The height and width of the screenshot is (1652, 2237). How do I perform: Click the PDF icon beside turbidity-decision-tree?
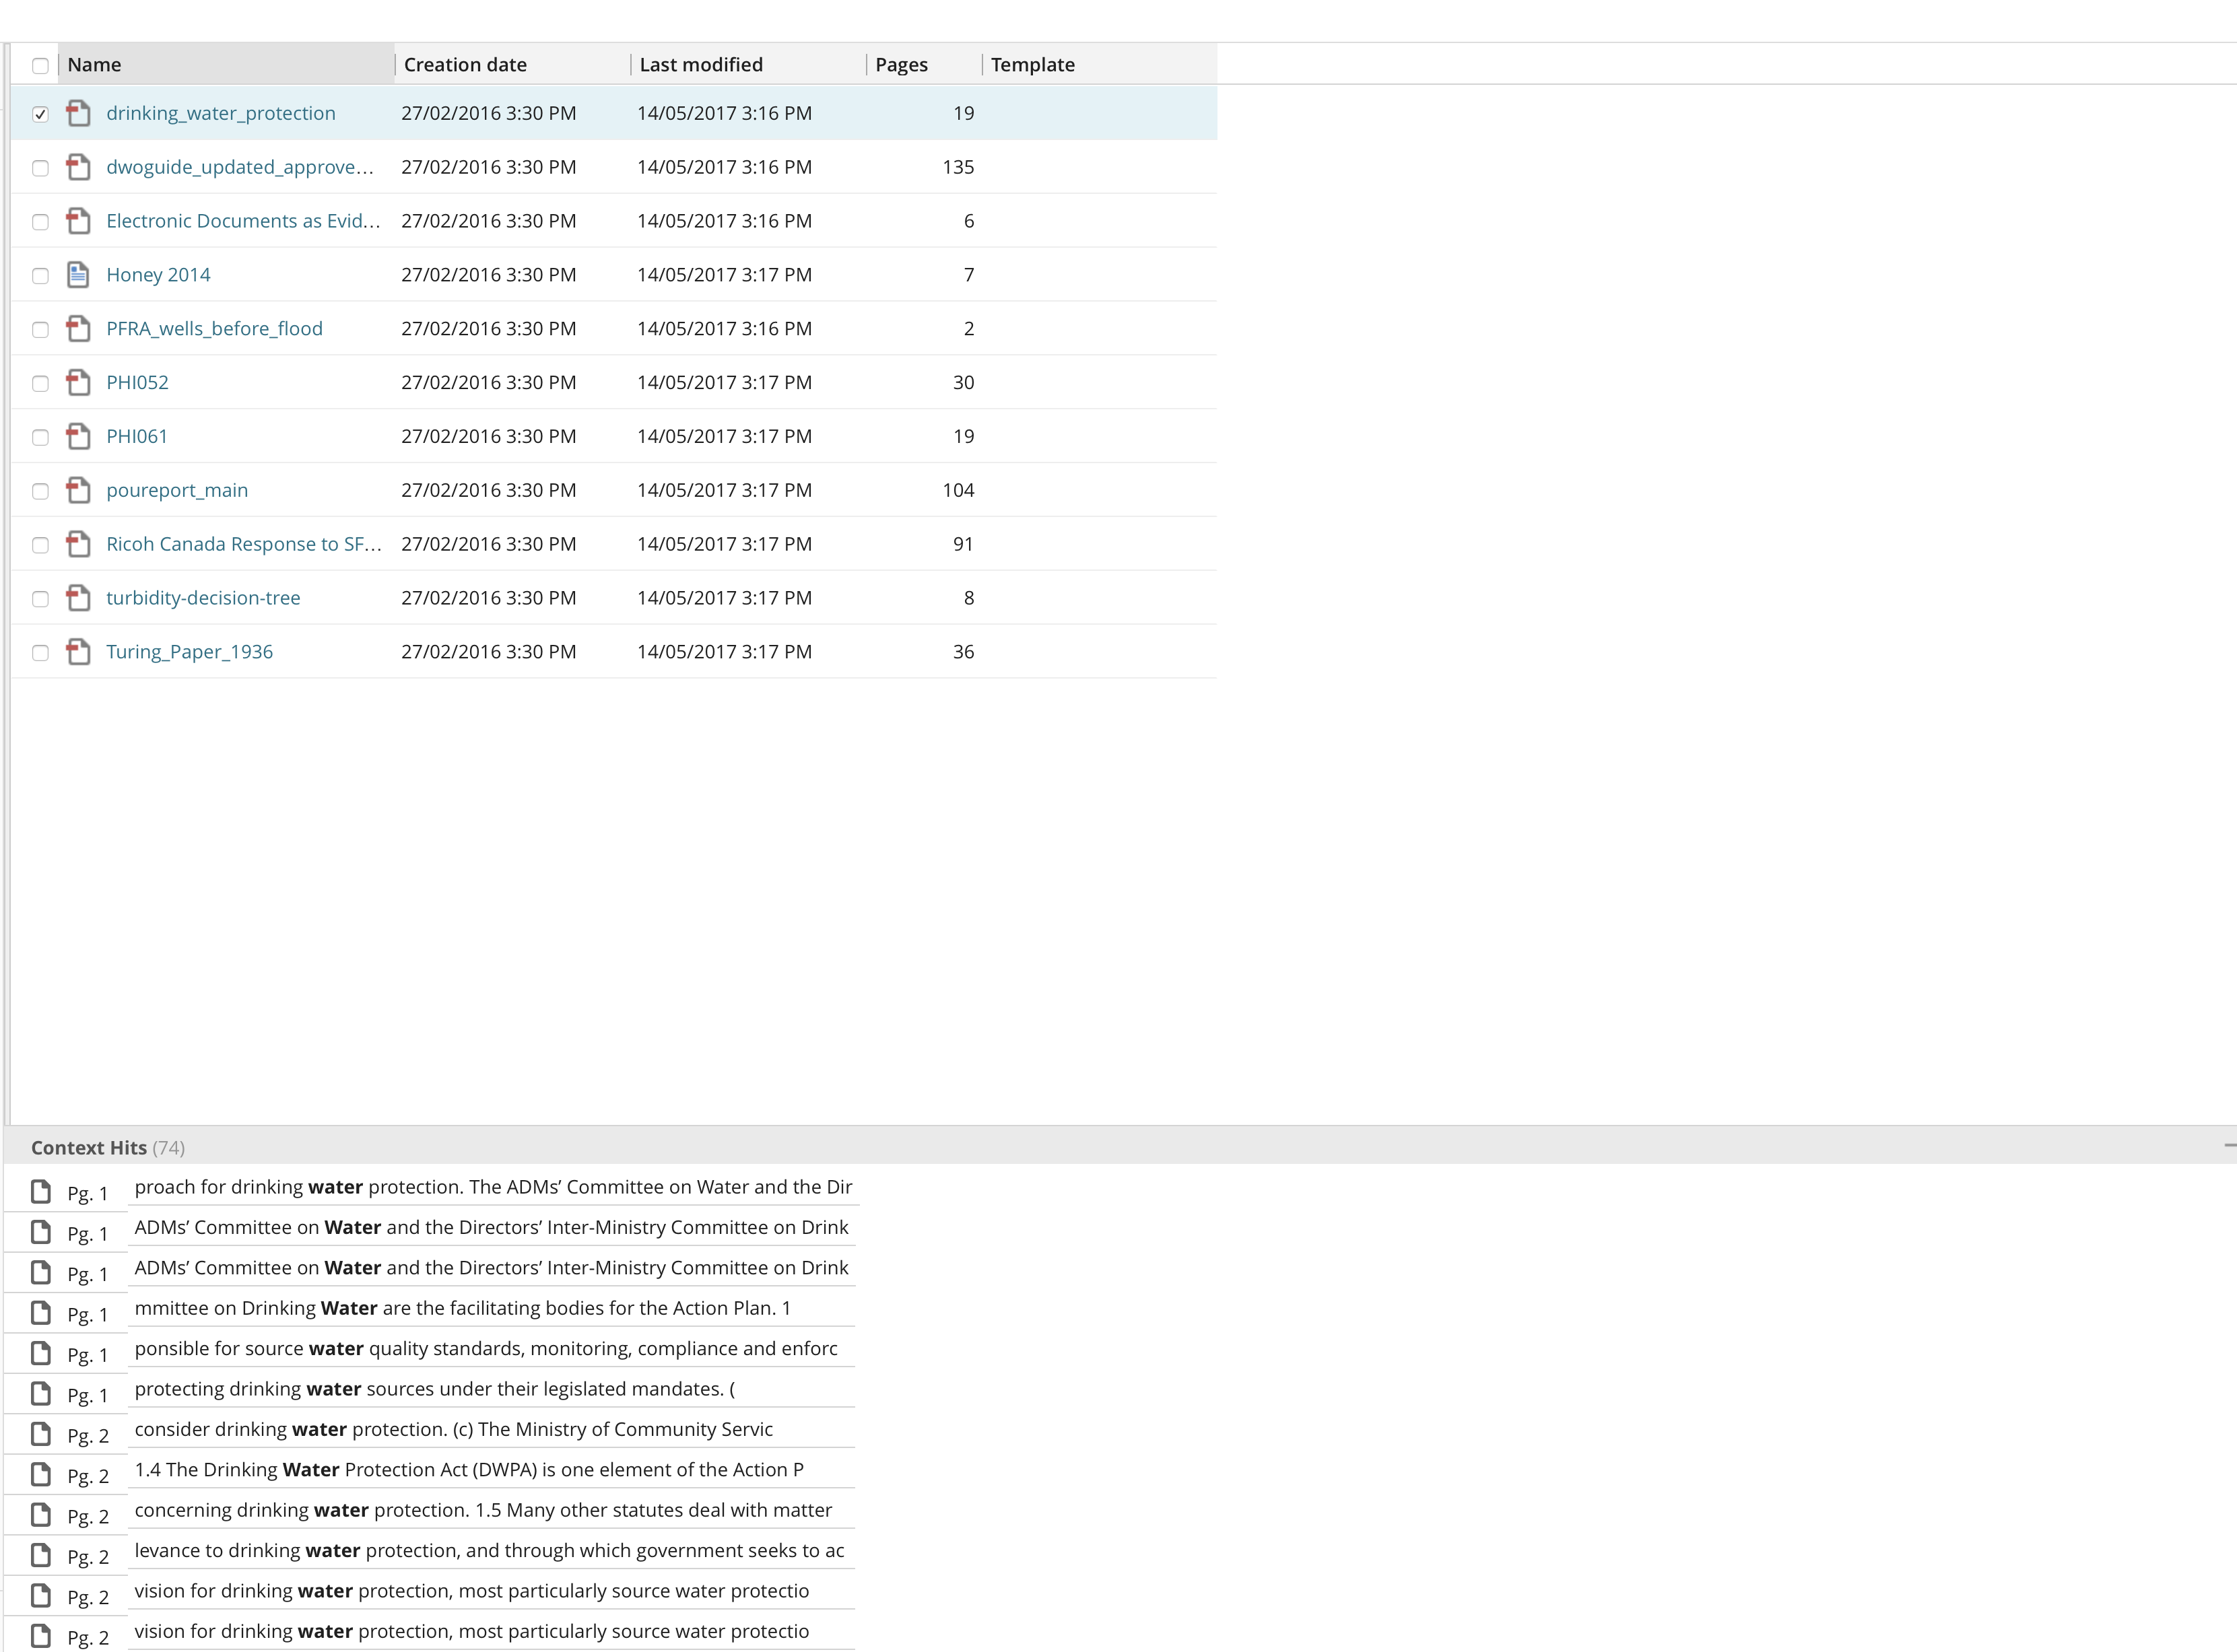point(78,598)
